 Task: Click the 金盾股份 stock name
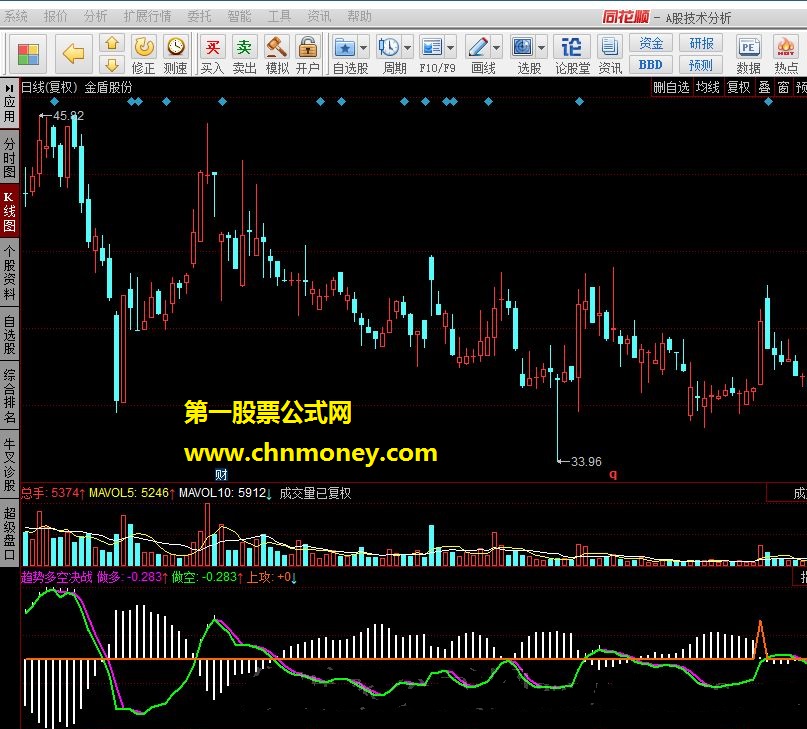[x=109, y=88]
